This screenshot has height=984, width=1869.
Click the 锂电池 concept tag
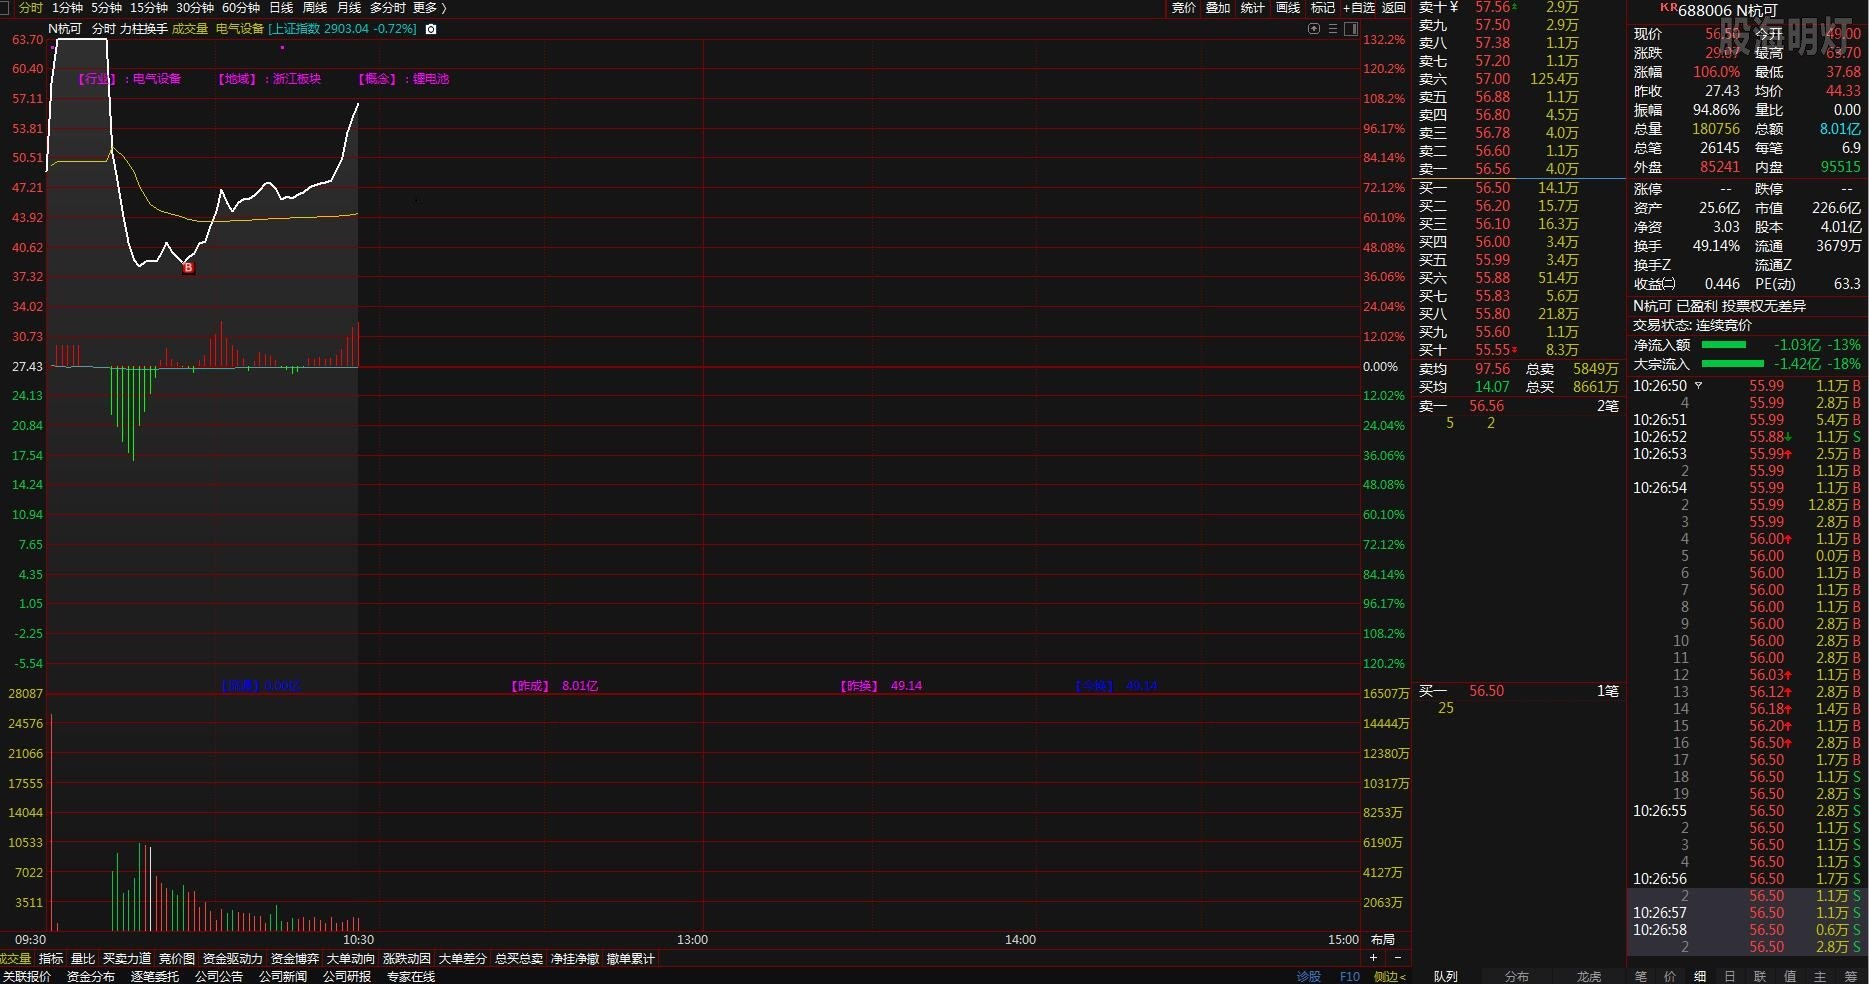431,79
